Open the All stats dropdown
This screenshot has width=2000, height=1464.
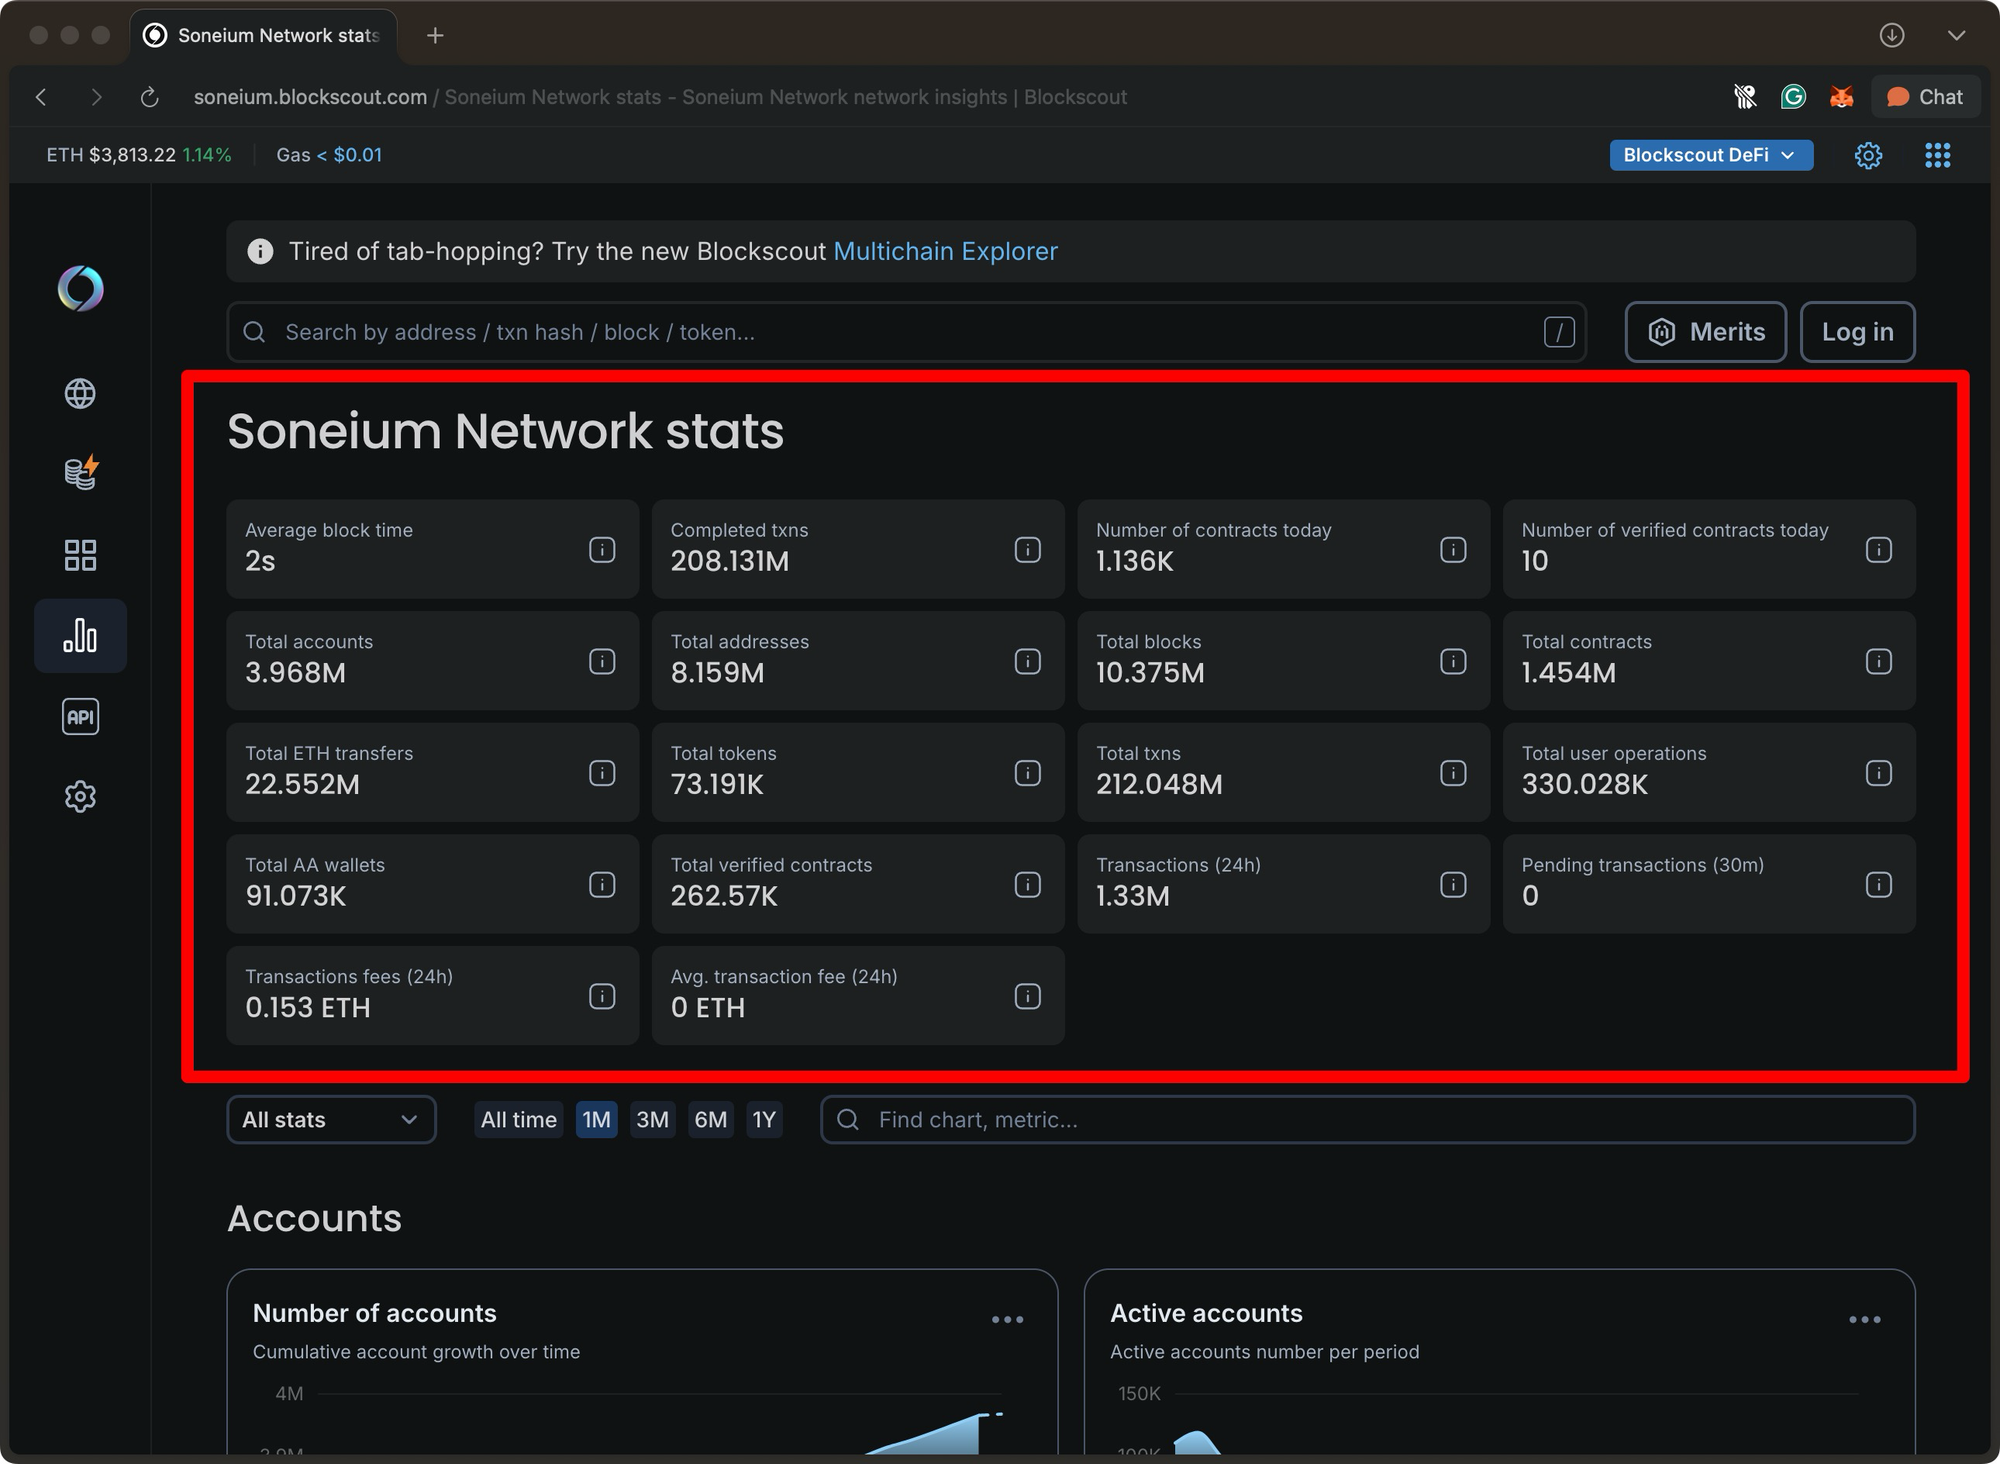click(x=331, y=1120)
